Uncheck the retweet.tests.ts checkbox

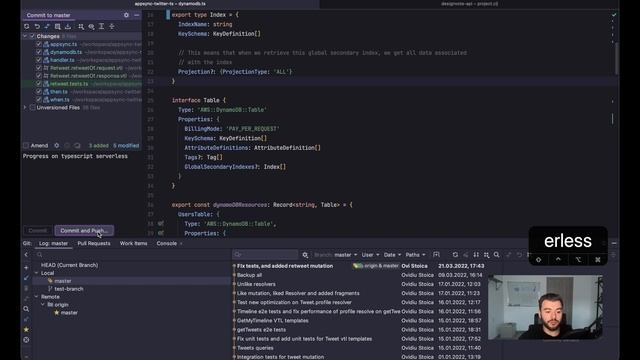pos(39,84)
